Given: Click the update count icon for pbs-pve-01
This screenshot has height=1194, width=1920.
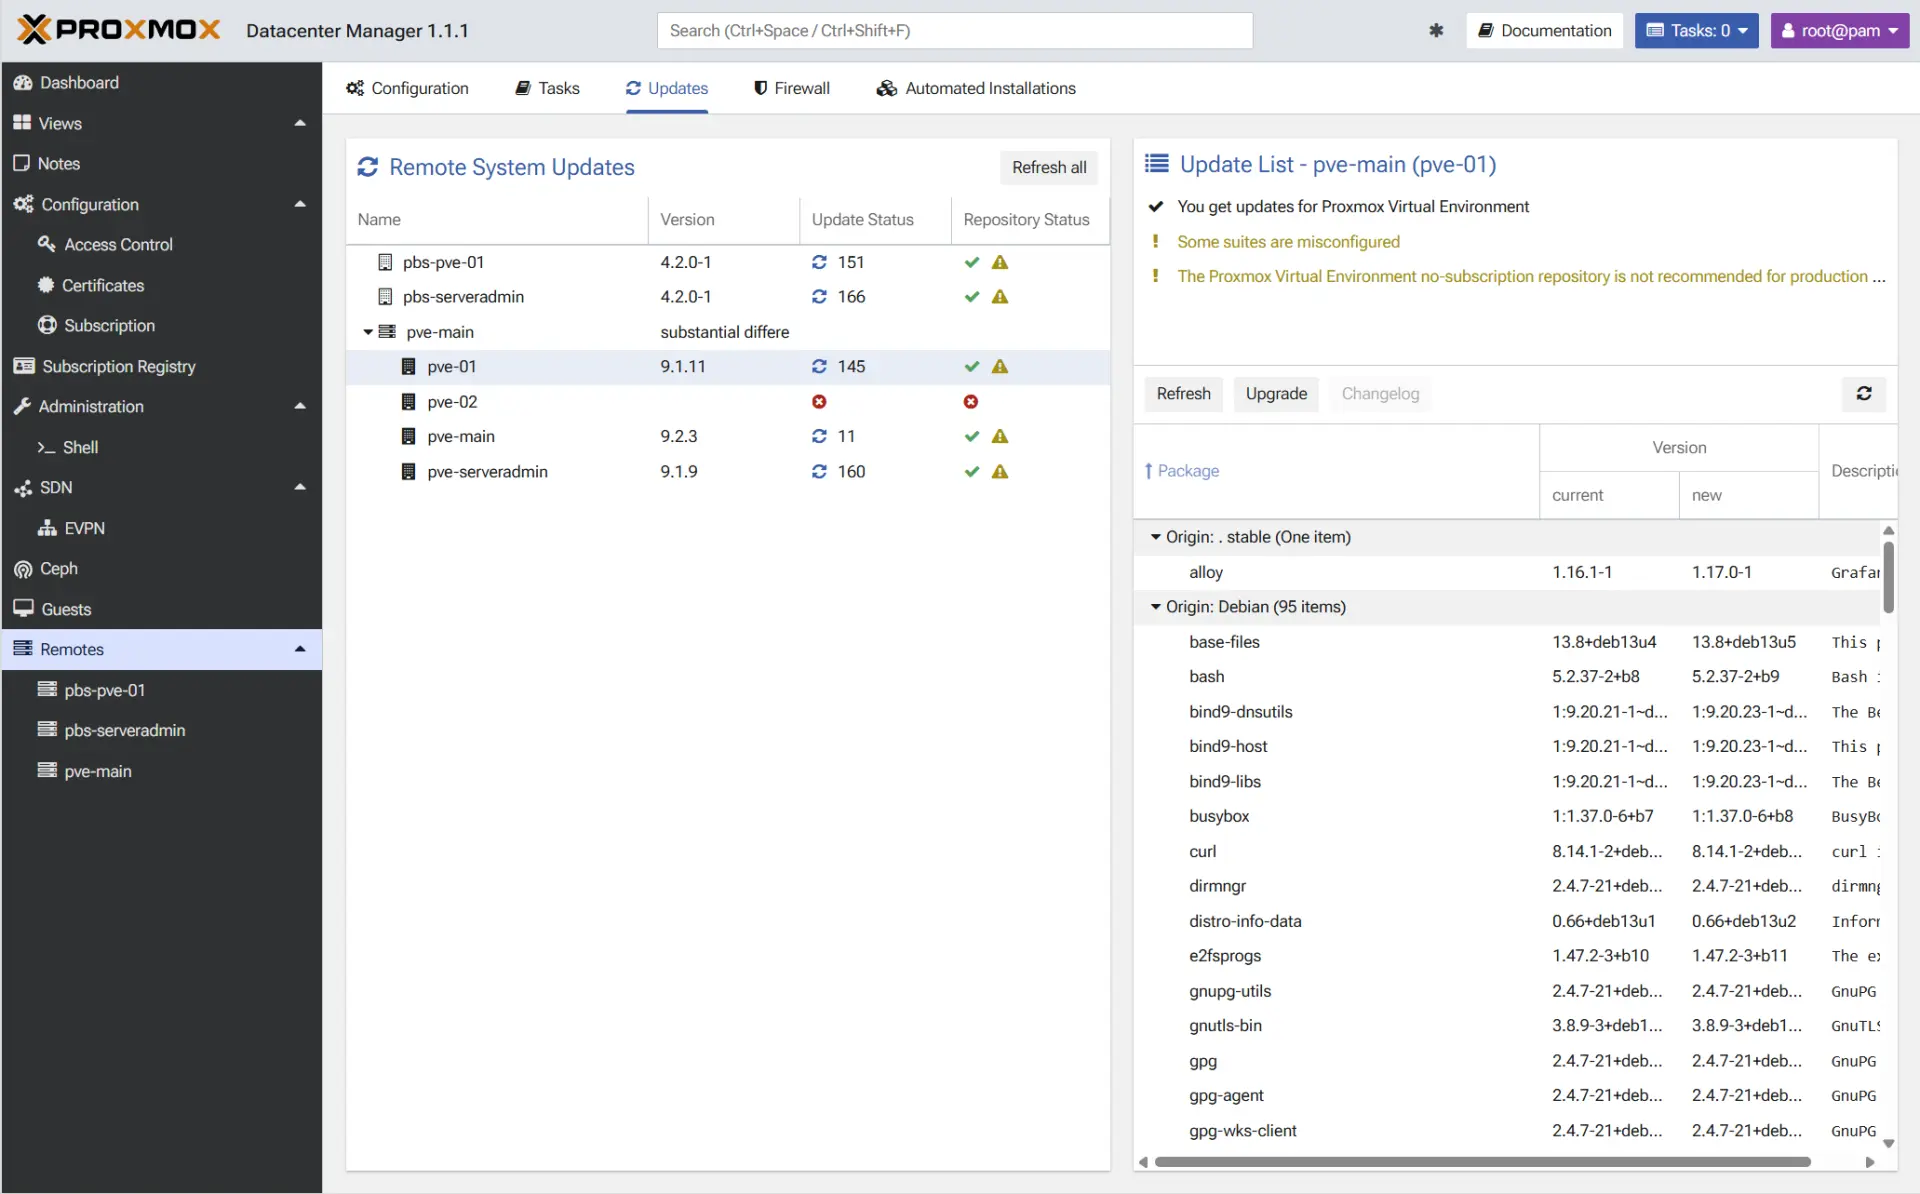Looking at the screenshot, I should 819,262.
